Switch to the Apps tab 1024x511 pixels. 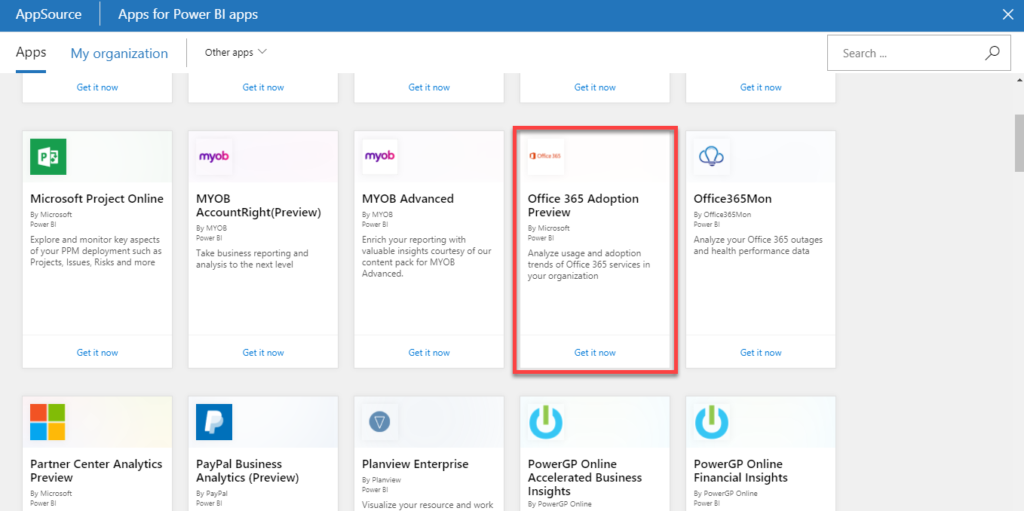point(31,53)
